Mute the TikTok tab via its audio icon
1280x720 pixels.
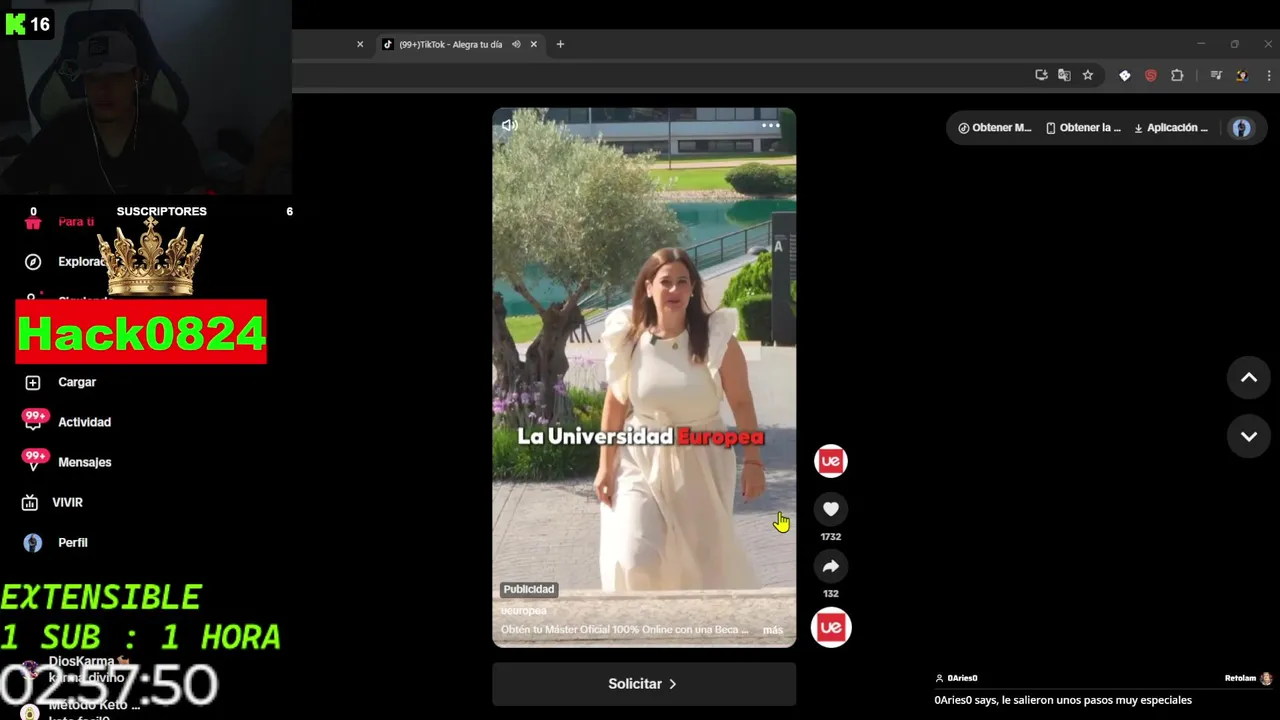516,44
